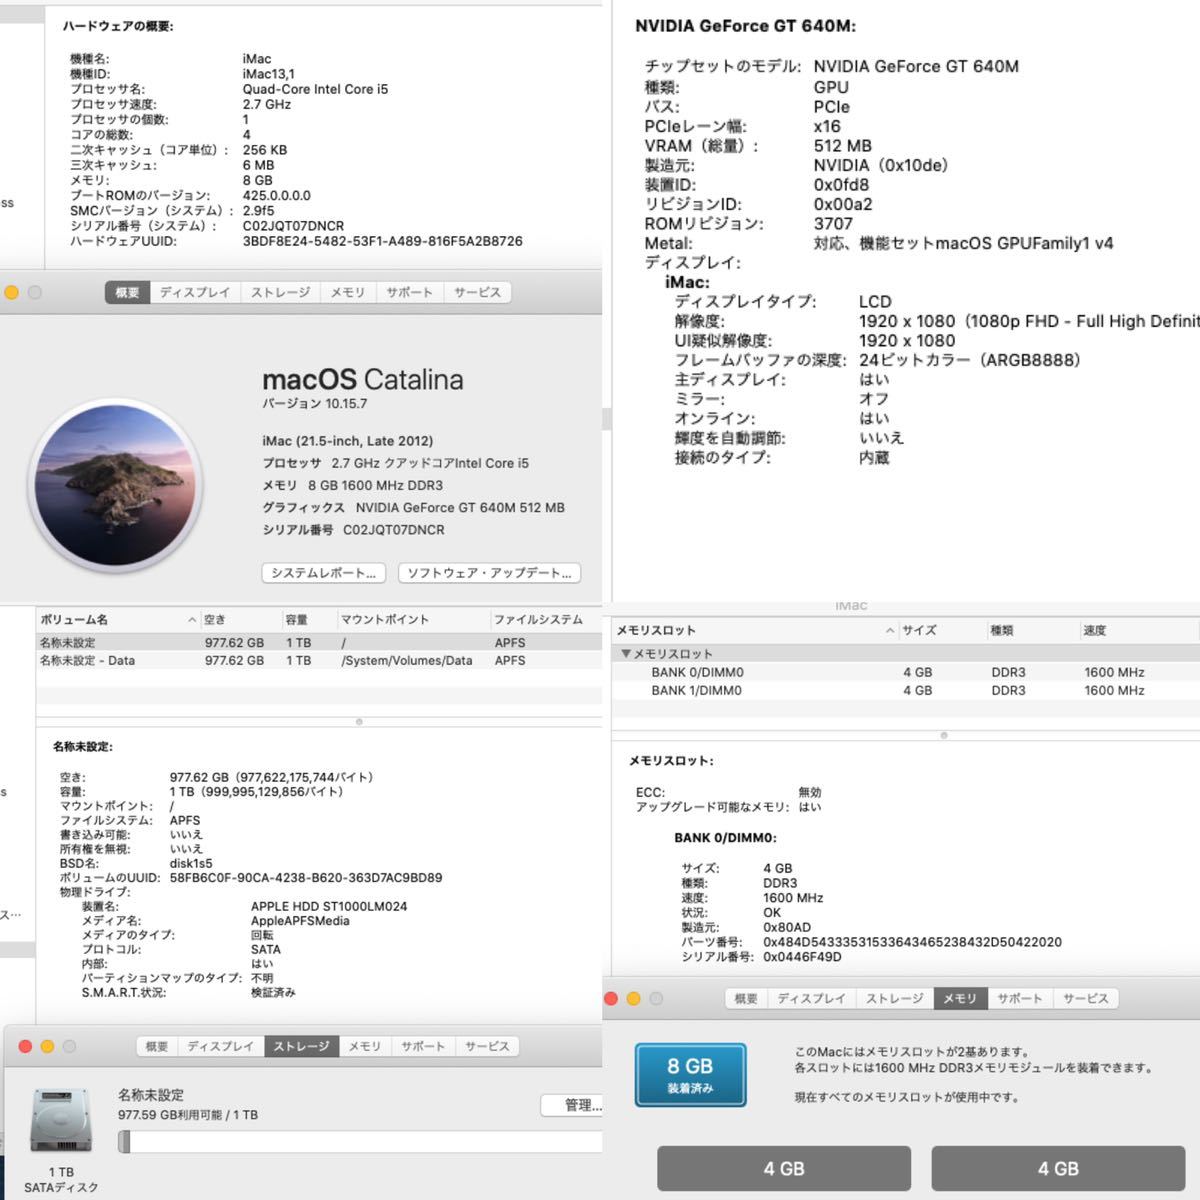Select the BANK 1/DIMM0 memory row
This screenshot has width=1200, height=1200.
(905, 691)
